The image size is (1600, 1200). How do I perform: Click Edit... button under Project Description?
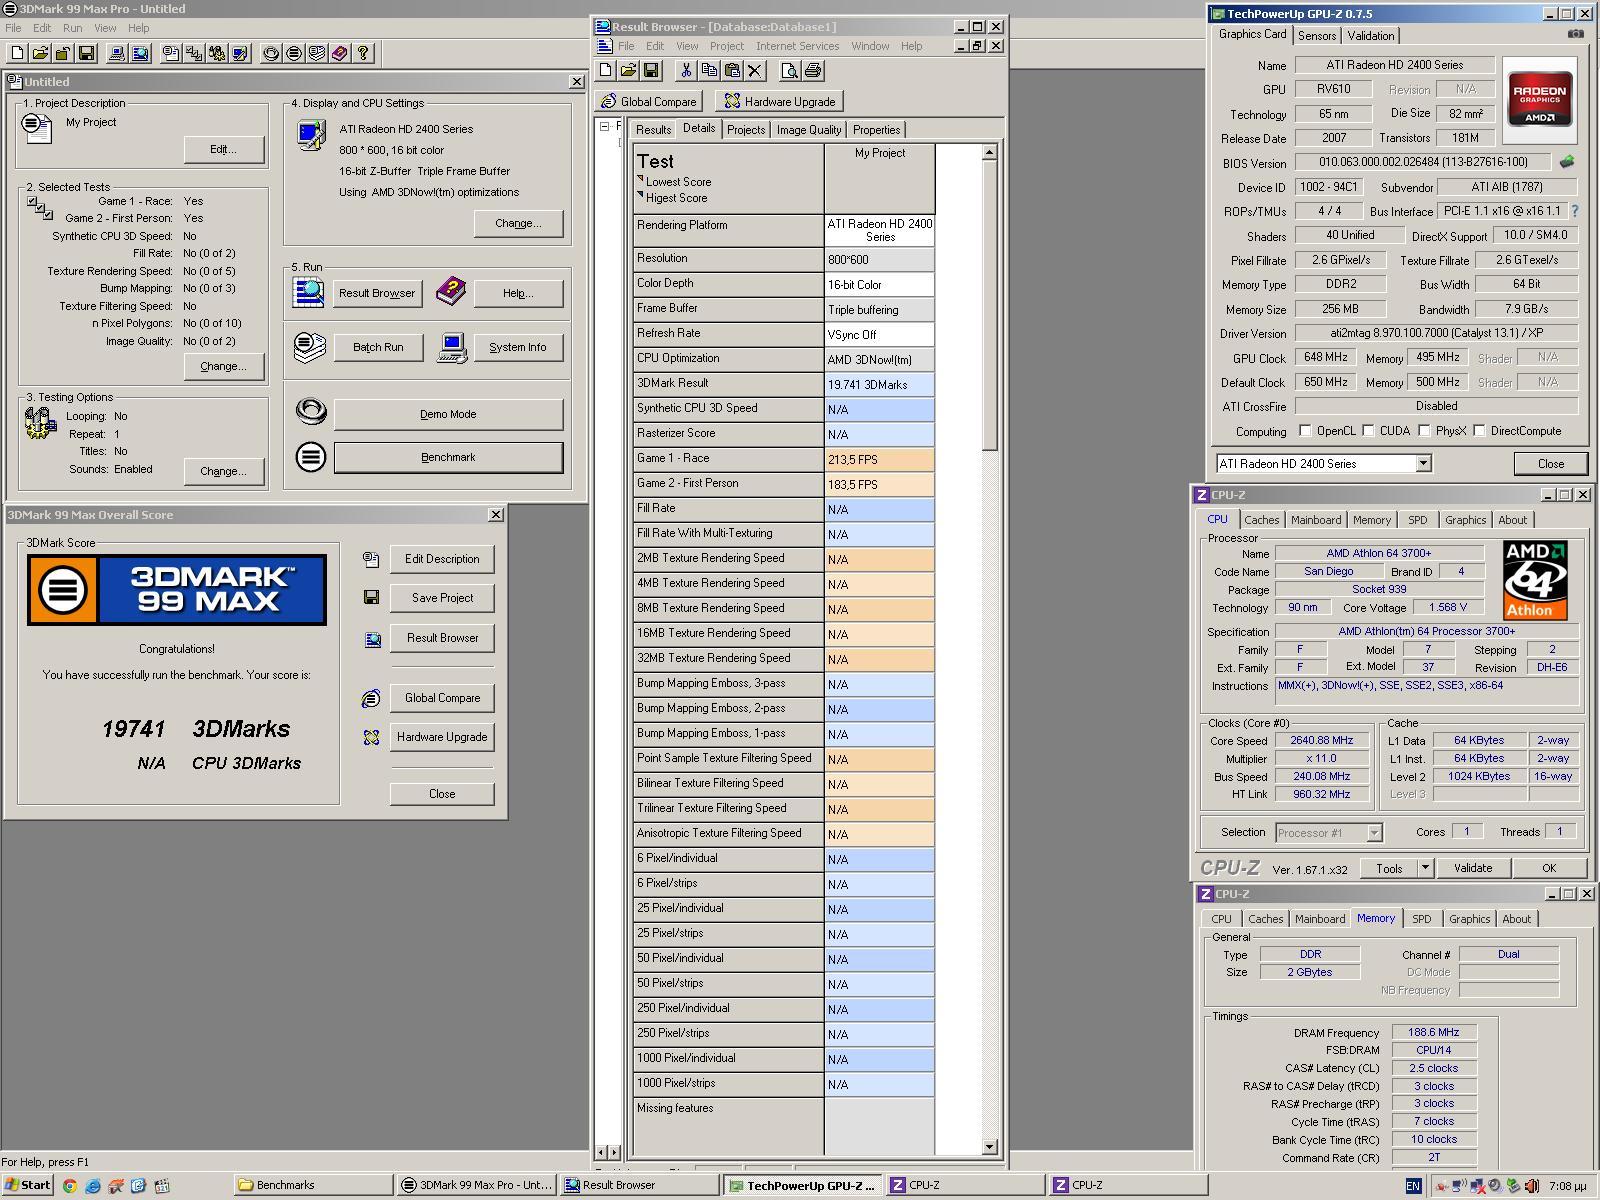(223, 149)
